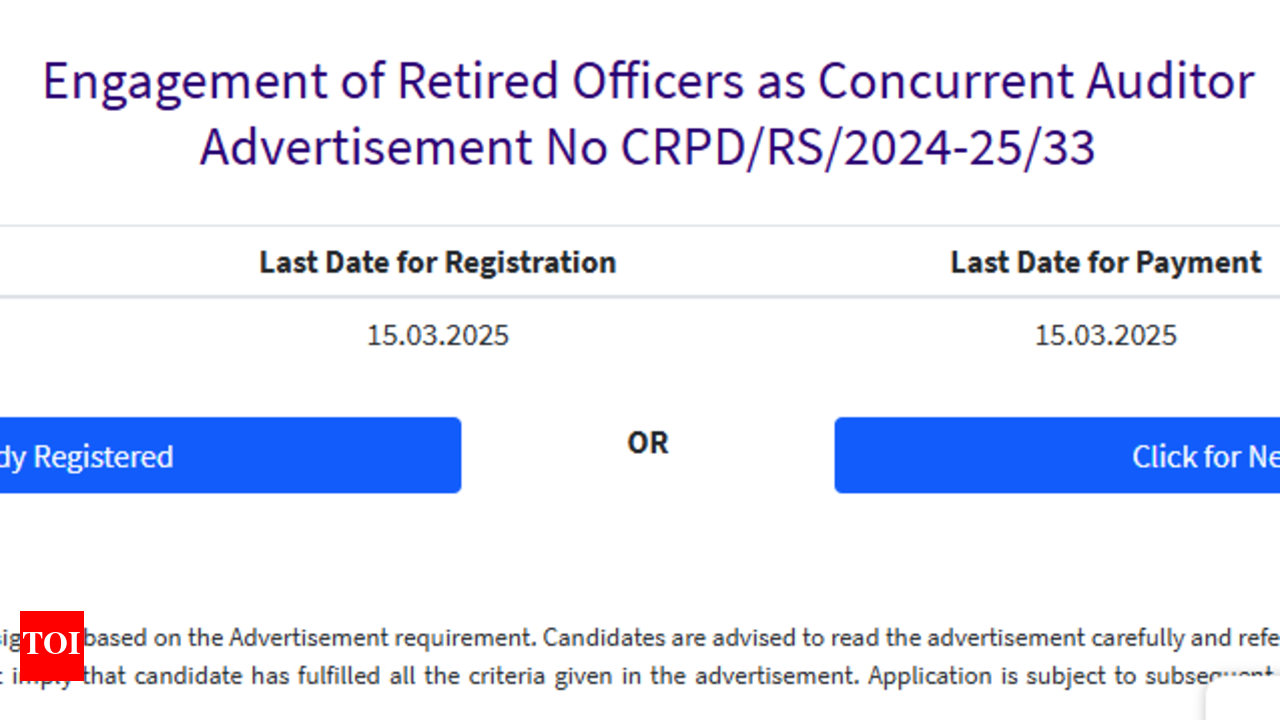The width and height of the screenshot is (1280, 720).
Task: Click the TOI logo badge
Action: (51, 645)
